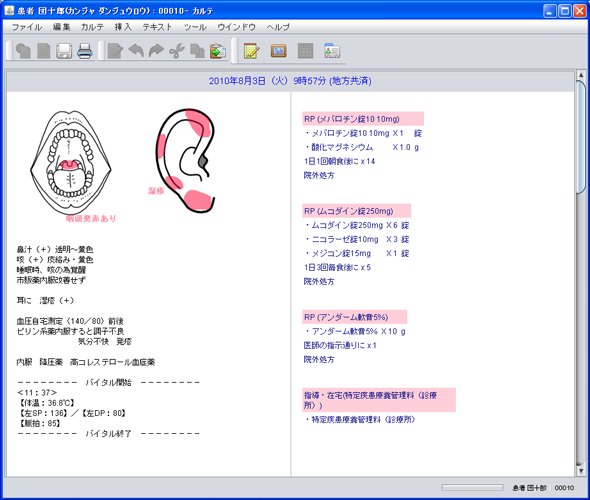The width and height of the screenshot is (590, 500).
Task: Click the gray grid toolbar icon
Action: (306, 51)
